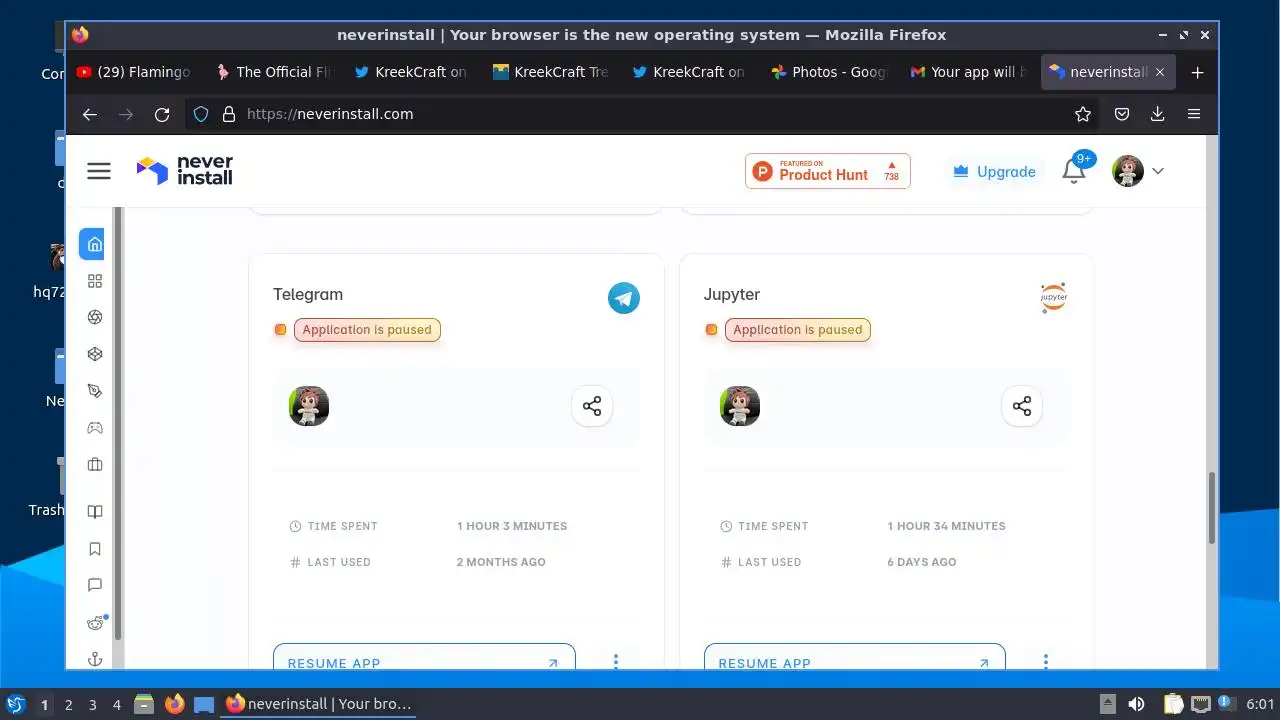Click the Jupyter app logo

point(1054,297)
